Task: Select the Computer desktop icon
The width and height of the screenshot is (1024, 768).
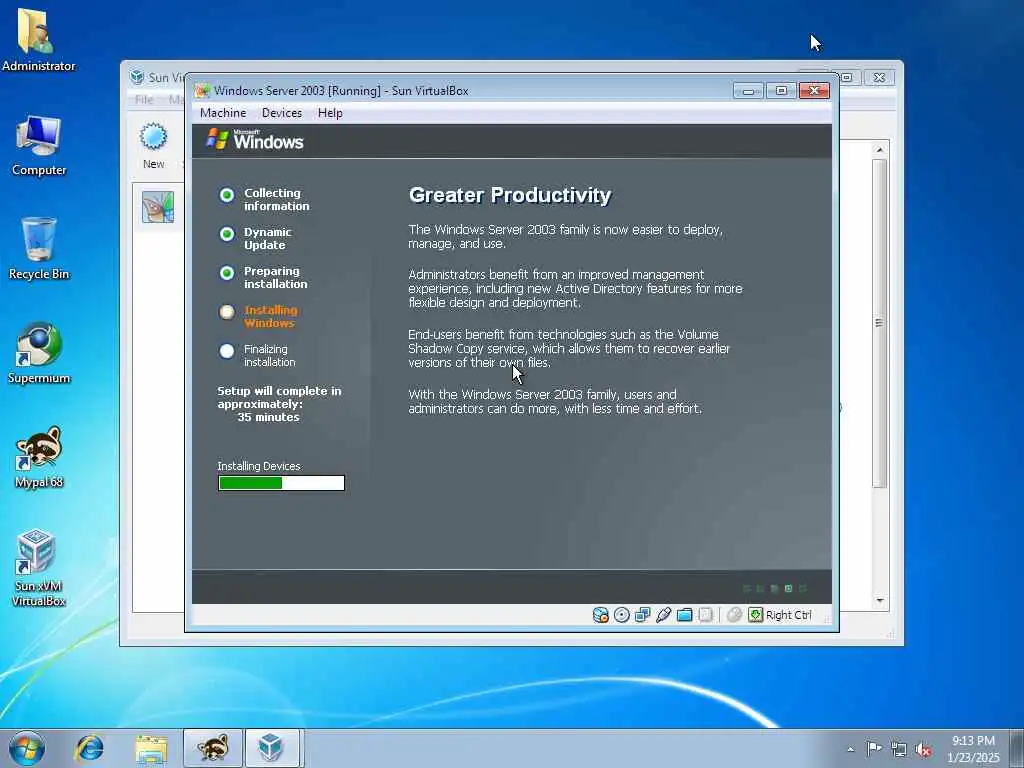Action: 39,145
